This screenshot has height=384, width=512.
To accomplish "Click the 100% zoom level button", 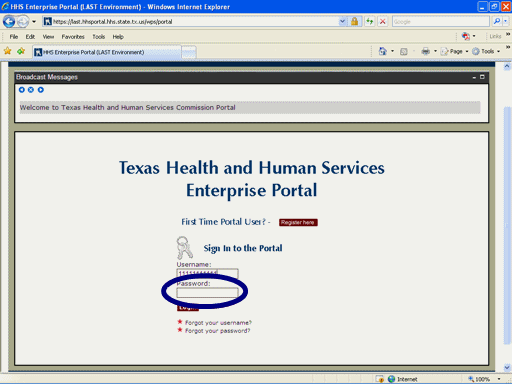I will (x=479, y=379).
